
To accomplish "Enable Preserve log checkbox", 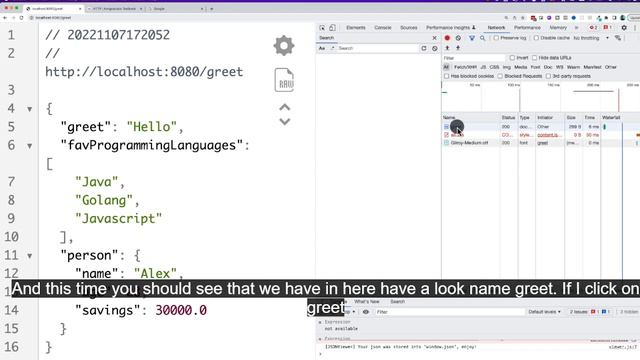I will 496,38.
